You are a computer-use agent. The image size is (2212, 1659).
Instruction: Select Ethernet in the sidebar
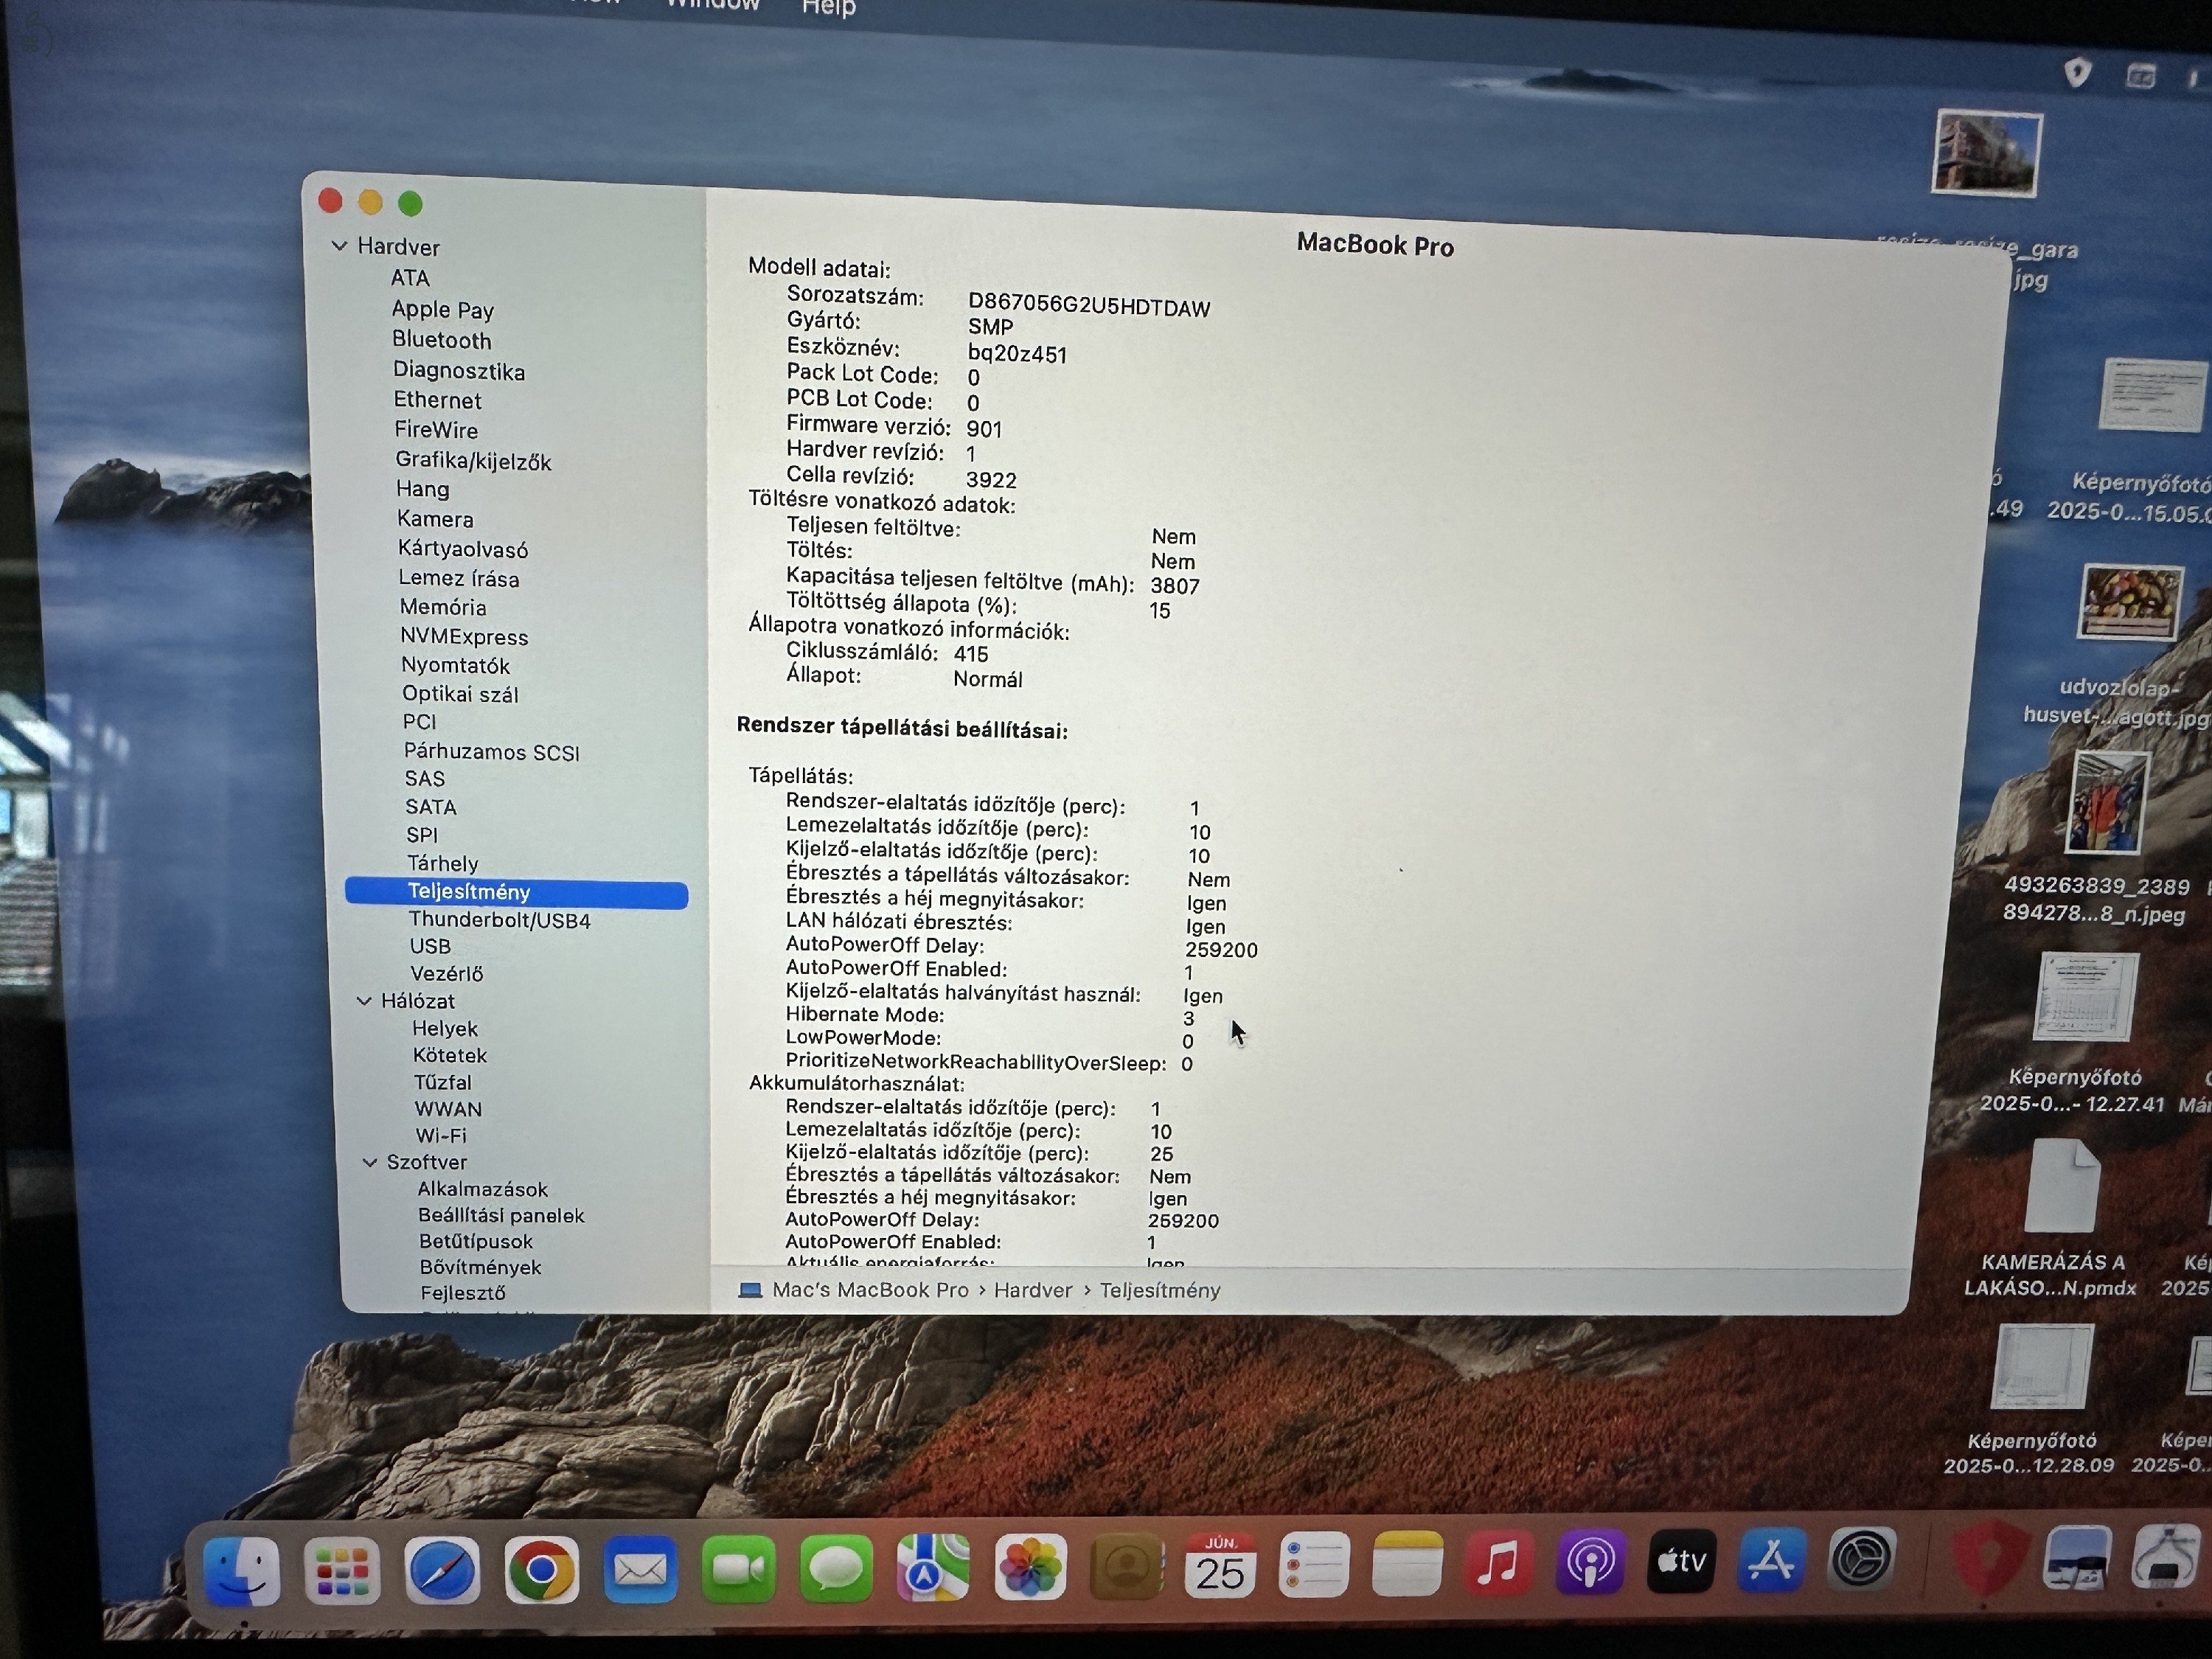click(x=437, y=400)
